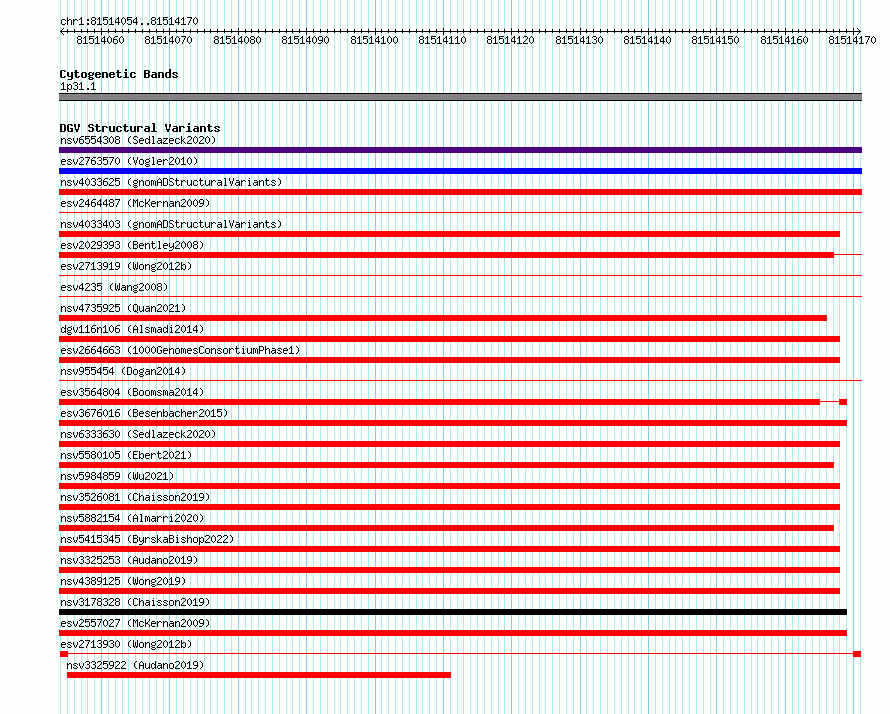Click the nsv6554308 (Sedlazeck2020) label
This screenshot has width=890, height=714.
138,140
